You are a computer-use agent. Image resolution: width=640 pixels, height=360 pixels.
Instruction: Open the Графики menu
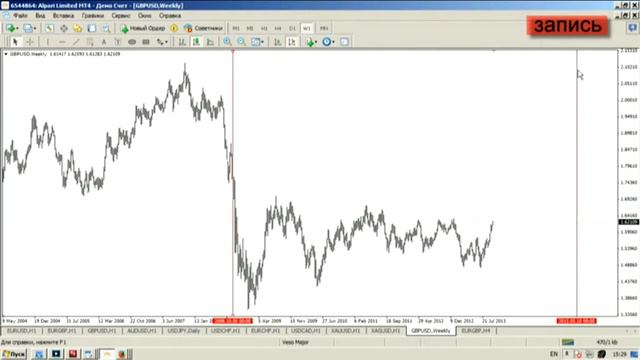click(93, 16)
